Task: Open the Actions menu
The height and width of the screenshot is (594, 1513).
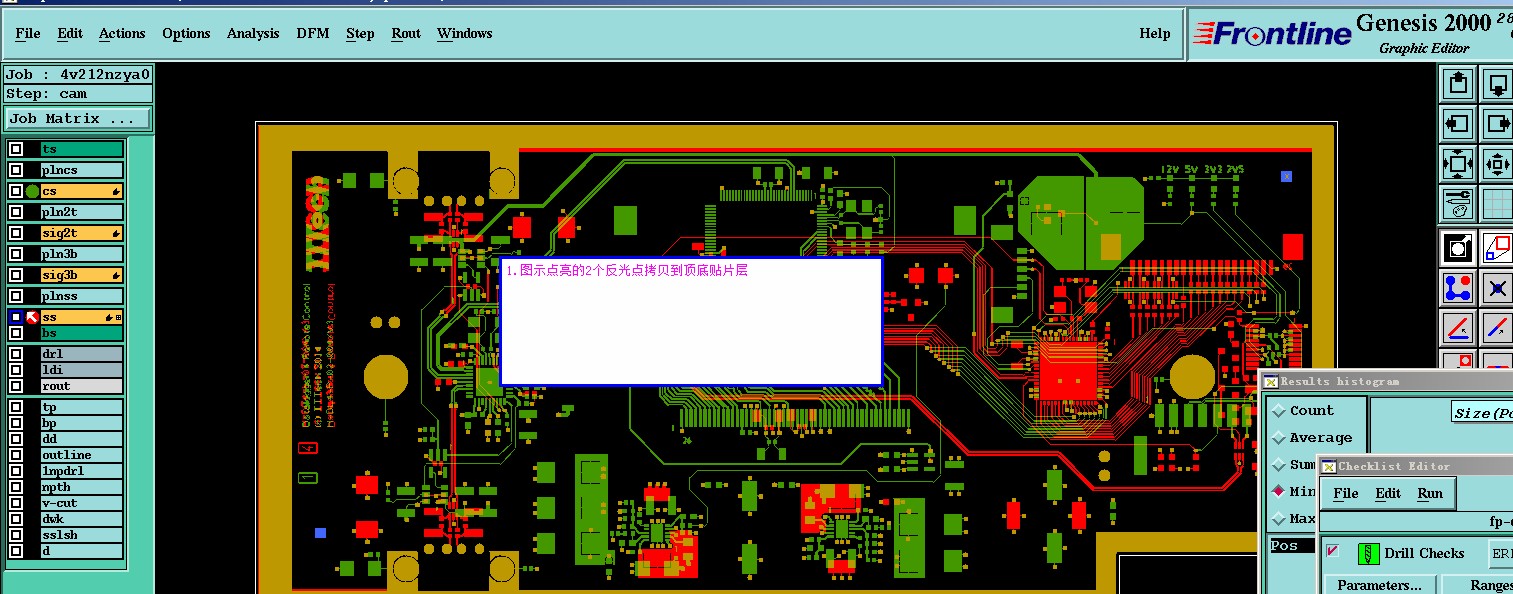Action: [x=122, y=34]
